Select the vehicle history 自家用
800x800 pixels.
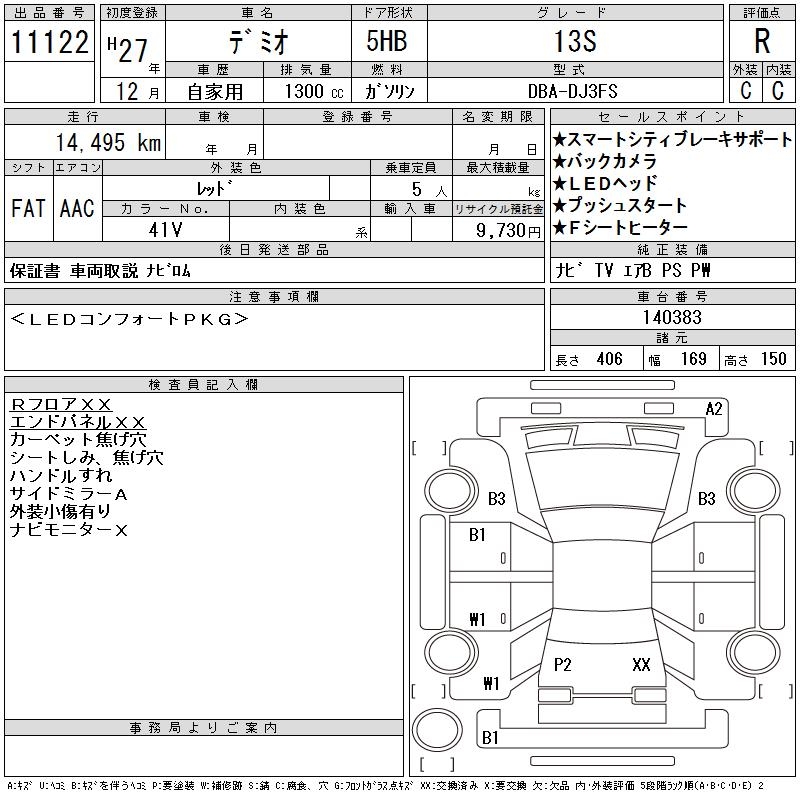coord(215,92)
